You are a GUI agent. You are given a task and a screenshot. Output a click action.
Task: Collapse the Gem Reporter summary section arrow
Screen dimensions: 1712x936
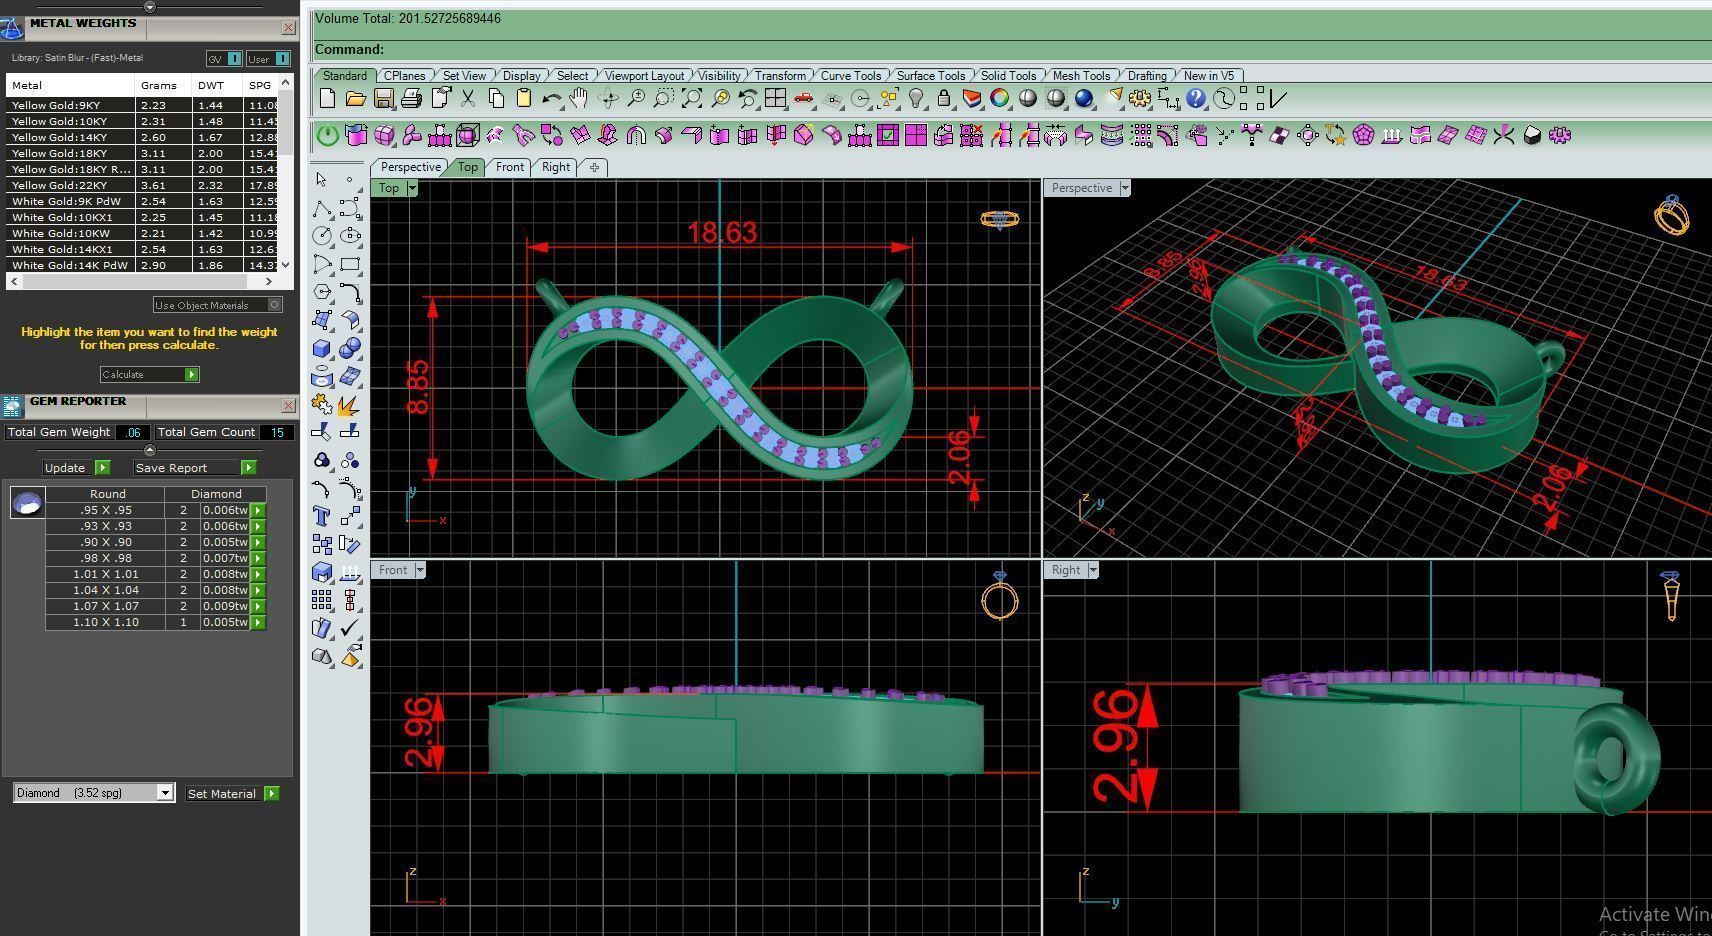pos(150,450)
